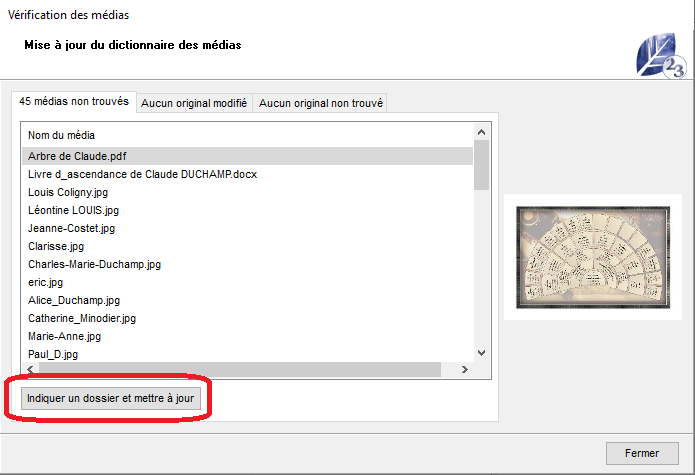Select the 'Livre d_ascendance de Claude DUCHAMP.docx' entry
This screenshot has height=475, width=695.
142,174
